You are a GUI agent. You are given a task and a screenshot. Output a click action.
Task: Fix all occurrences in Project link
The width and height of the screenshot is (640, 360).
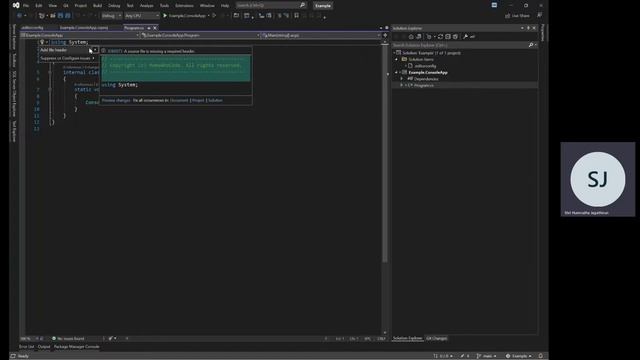198,100
